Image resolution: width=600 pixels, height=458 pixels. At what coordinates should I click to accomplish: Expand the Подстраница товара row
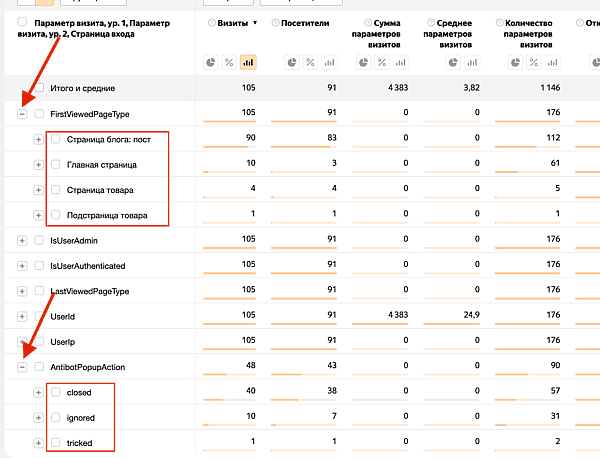point(38,215)
